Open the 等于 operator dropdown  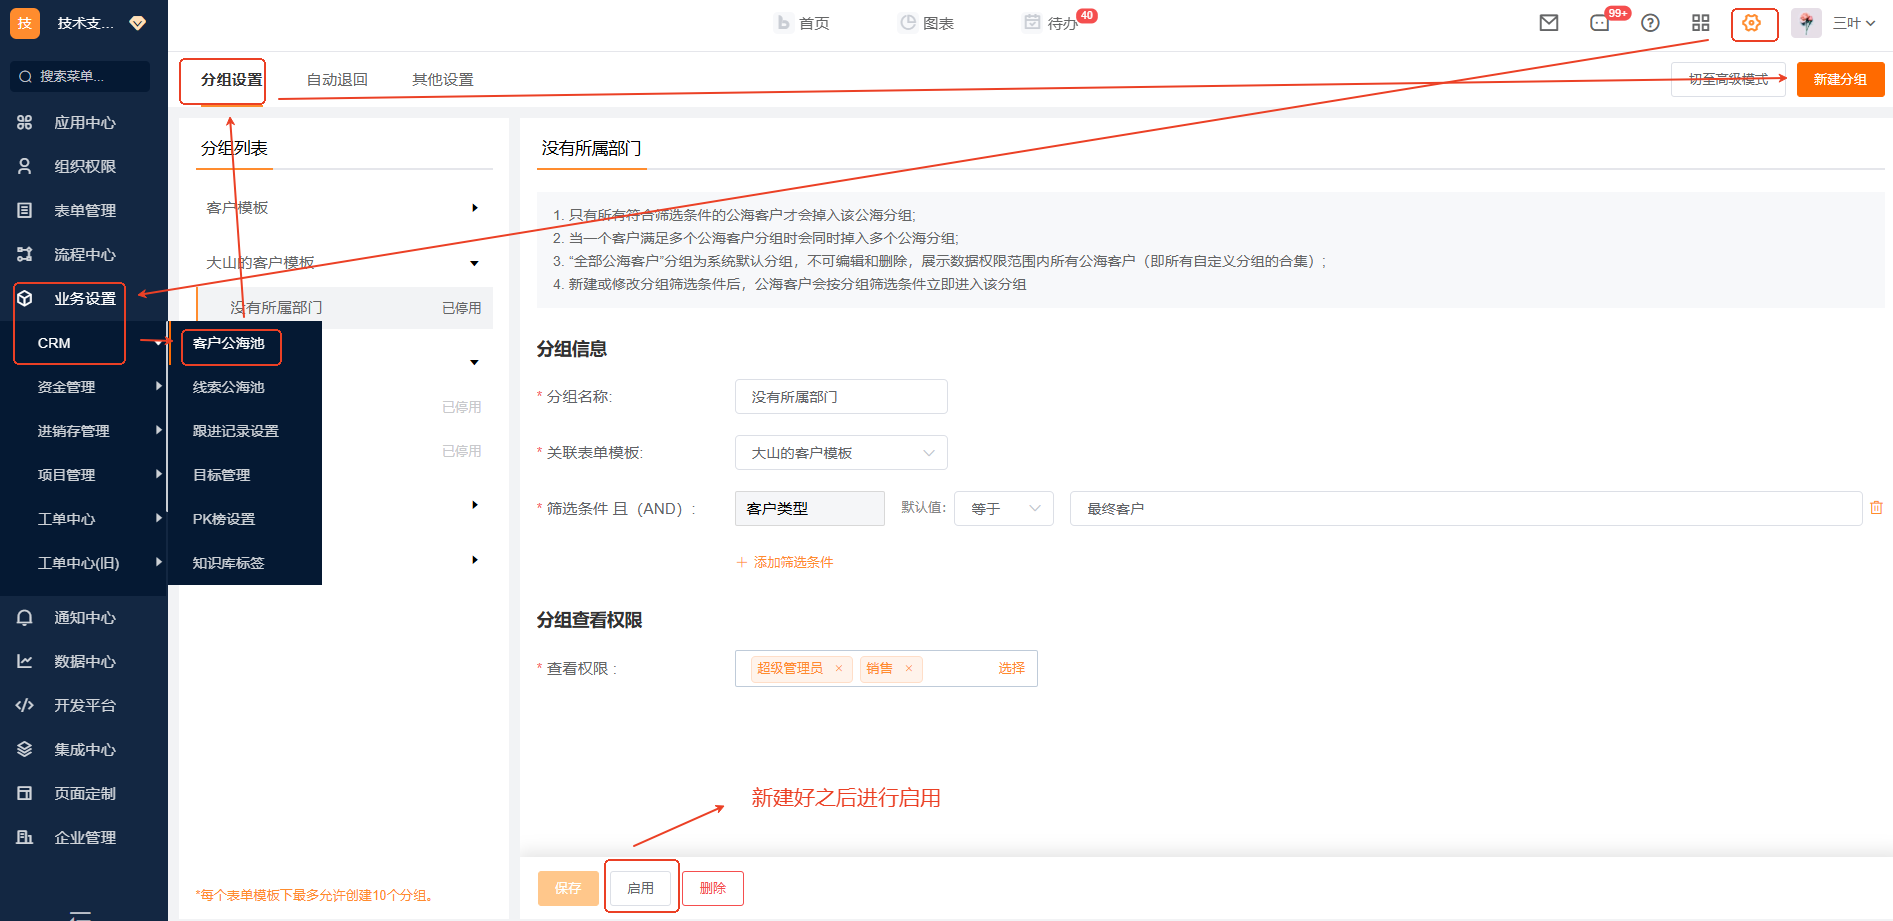(1004, 509)
